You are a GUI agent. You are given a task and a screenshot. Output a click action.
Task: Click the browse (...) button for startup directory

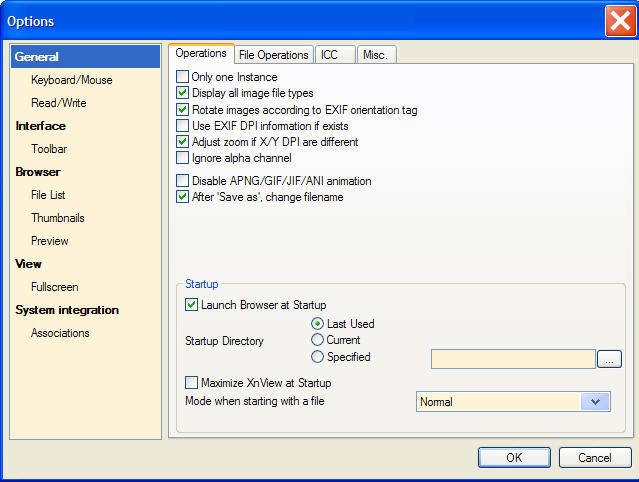click(609, 359)
